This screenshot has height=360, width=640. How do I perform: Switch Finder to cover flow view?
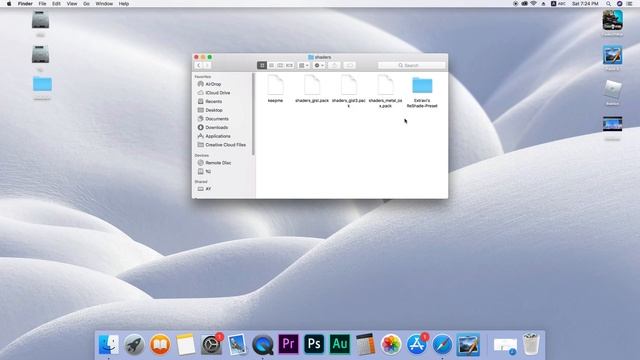[x=289, y=65]
